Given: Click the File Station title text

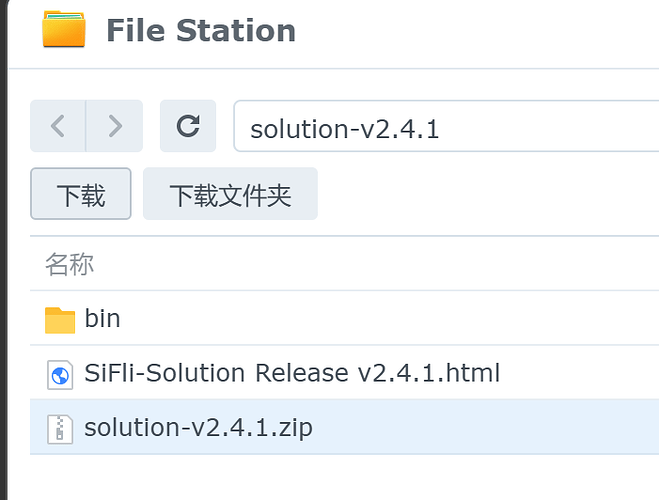Looking at the screenshot, I should 201,31.
